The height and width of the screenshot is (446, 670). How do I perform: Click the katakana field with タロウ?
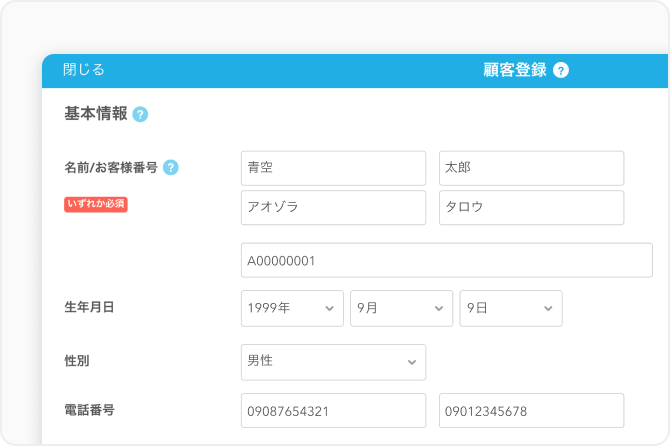point(531,208)
